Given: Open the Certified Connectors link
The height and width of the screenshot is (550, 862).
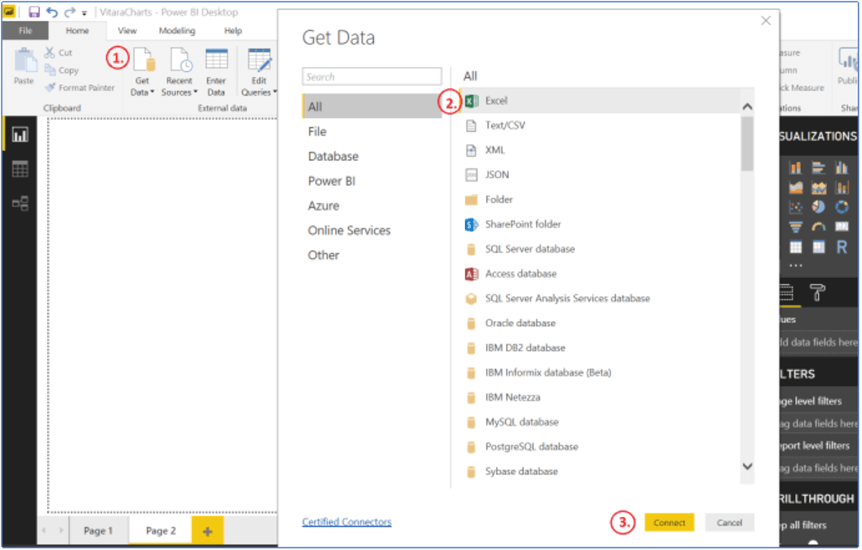Looking at the screenshot, I should click(347, 522).
